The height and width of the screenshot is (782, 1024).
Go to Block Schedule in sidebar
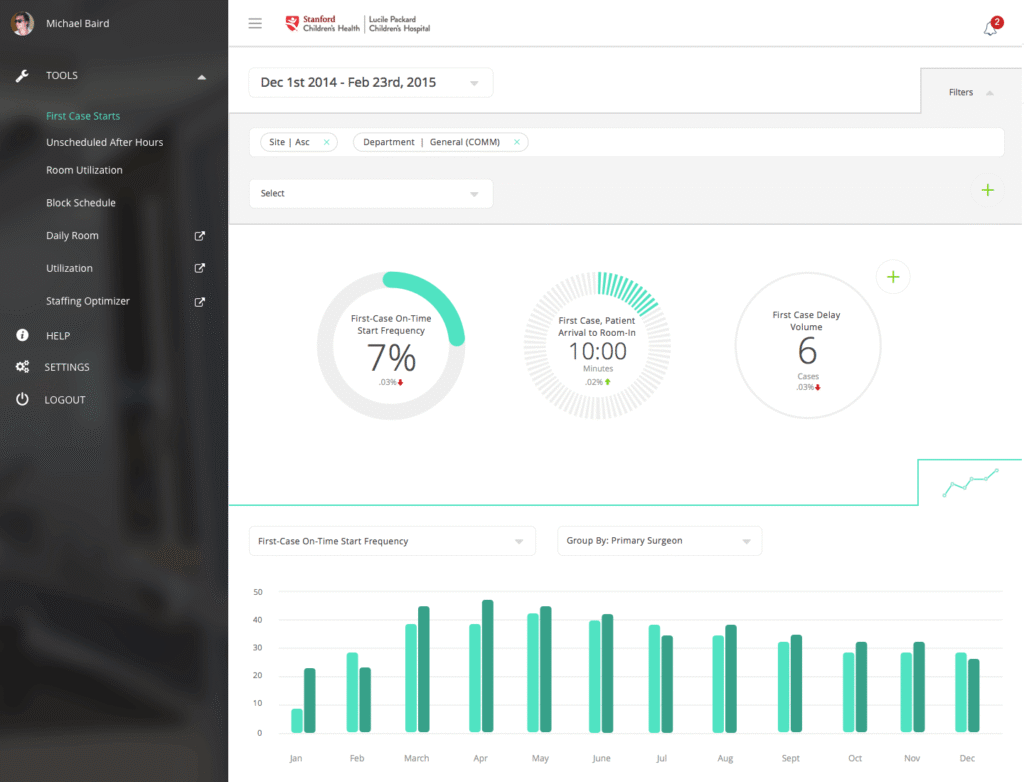[81, 203]
